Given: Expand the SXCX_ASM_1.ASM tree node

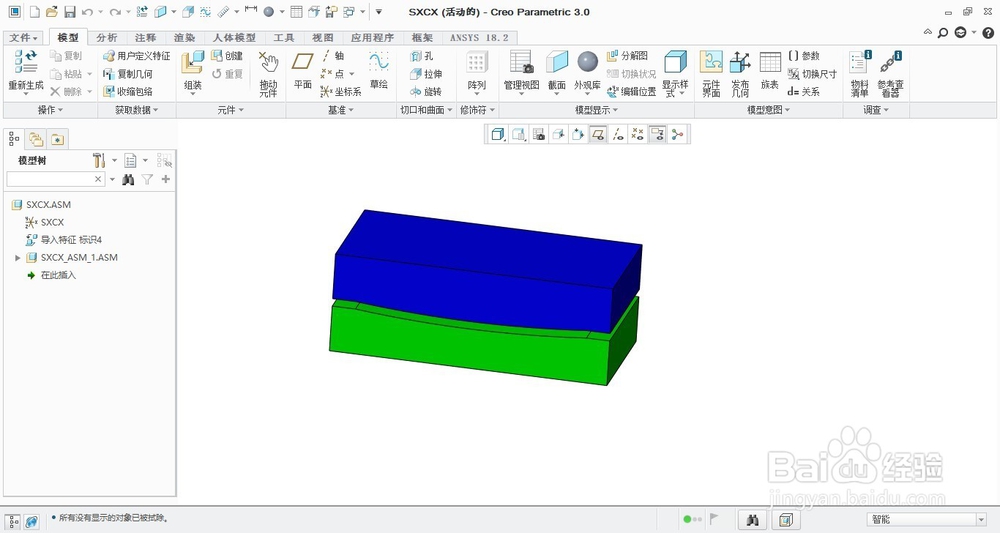Looking at the screenshot, I should click(18, 258).
